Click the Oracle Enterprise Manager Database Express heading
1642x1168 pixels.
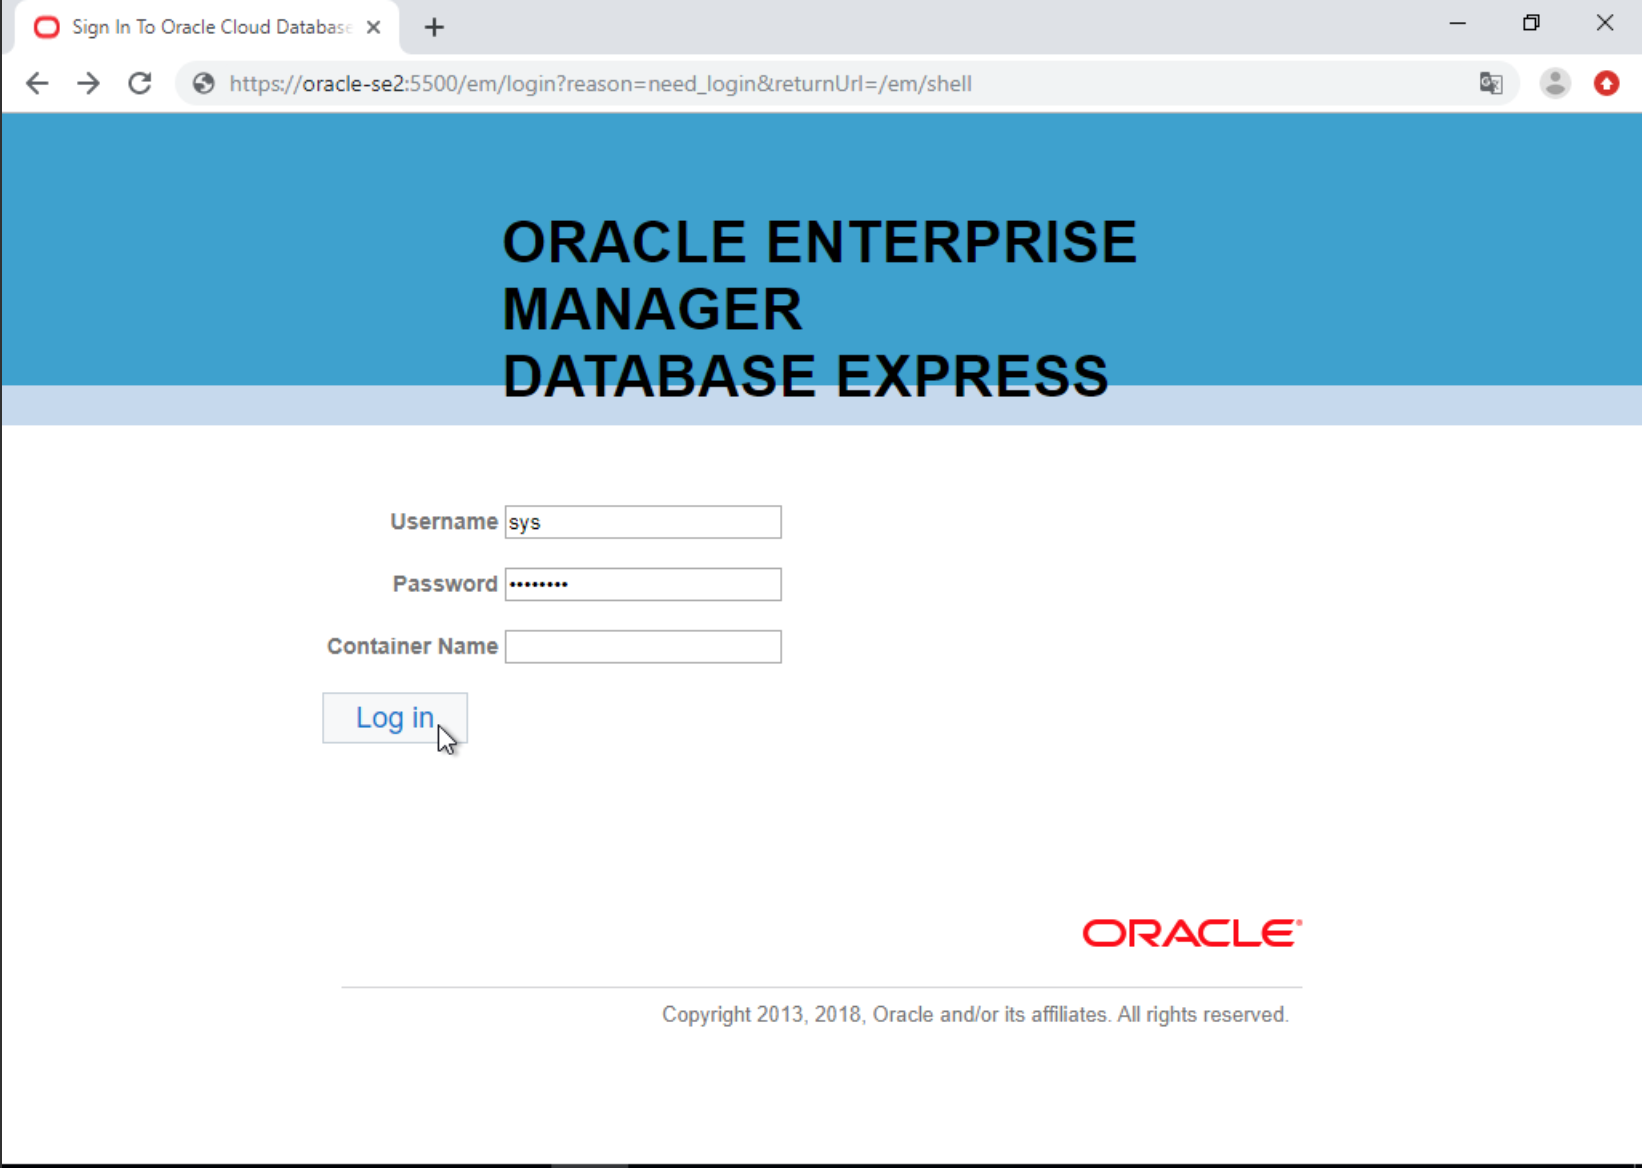819,309
